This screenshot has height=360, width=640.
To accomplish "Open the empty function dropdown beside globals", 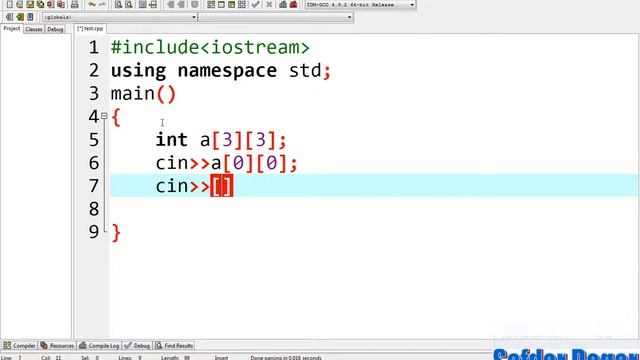I will tap(276, 17).
